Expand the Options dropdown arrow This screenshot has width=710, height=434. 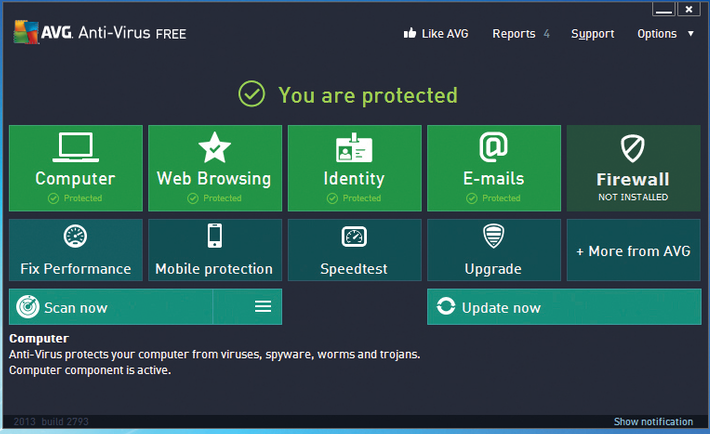[x=691, y=34]
